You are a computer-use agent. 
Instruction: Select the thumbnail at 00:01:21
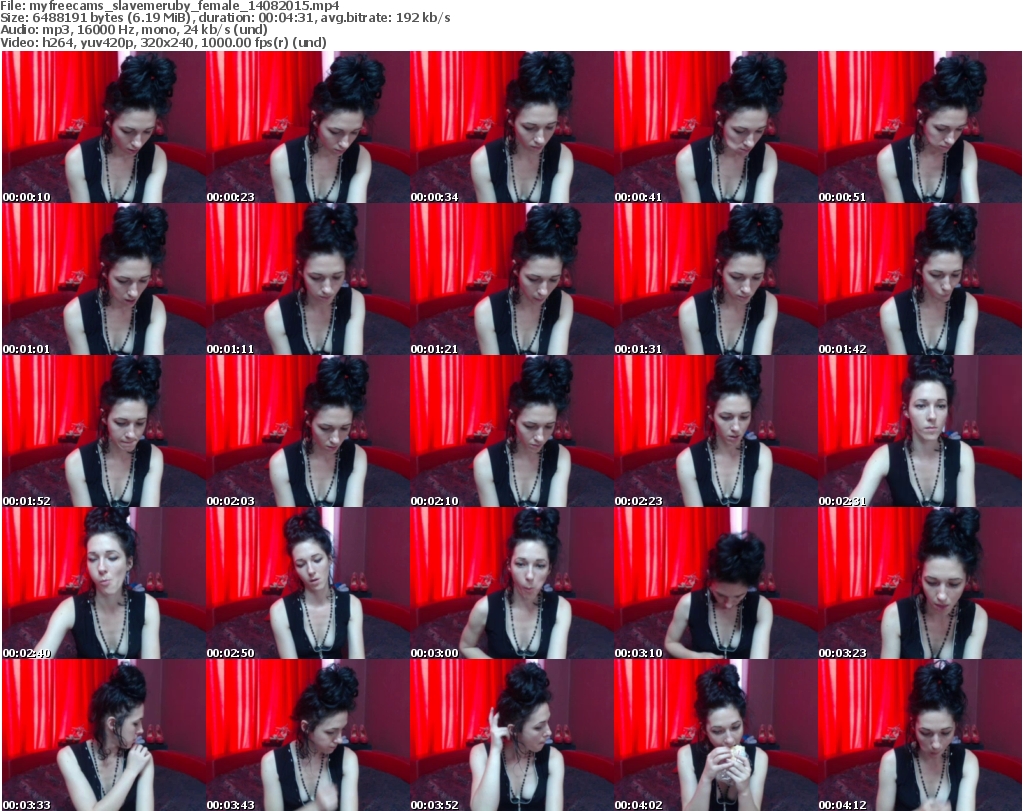point(512,279)
